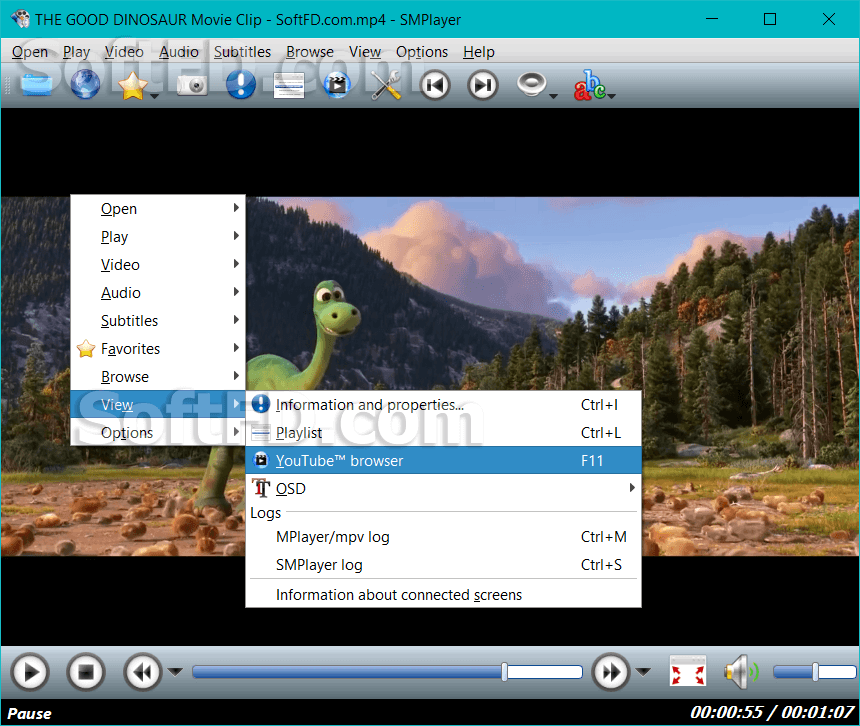The height and width of the screenshot is (726, 860).
Task: Choose Playlist in the View submenu
Action: 443,433
